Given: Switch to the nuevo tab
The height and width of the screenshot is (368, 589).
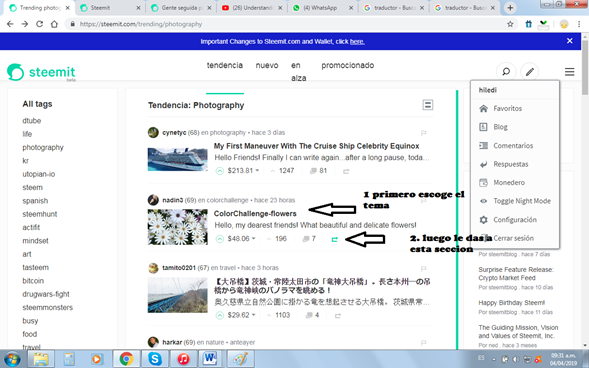Looking at the screenshot, I should 267,65.
